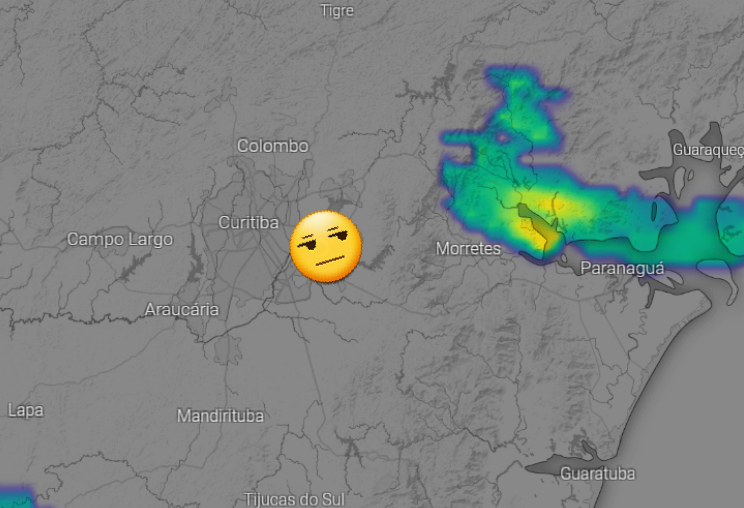
Task: Click the Mandirituba map label
Action: (220, 416)
